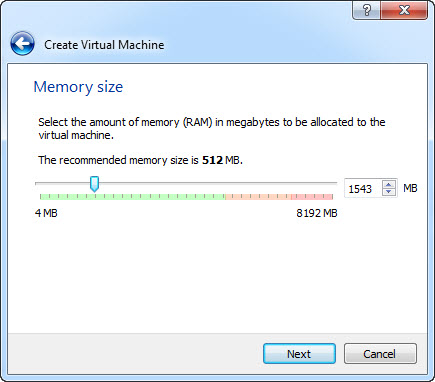Click the orange zone of the memory scale
This screenshot has height=382, width=435.
tap(258, 197)
